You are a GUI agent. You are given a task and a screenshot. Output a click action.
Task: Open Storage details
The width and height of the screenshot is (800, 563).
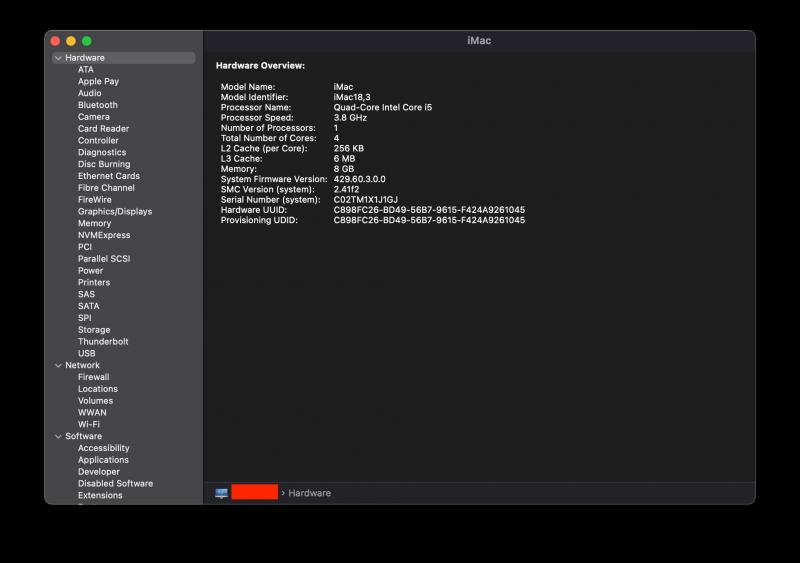(x=94, y=330)
